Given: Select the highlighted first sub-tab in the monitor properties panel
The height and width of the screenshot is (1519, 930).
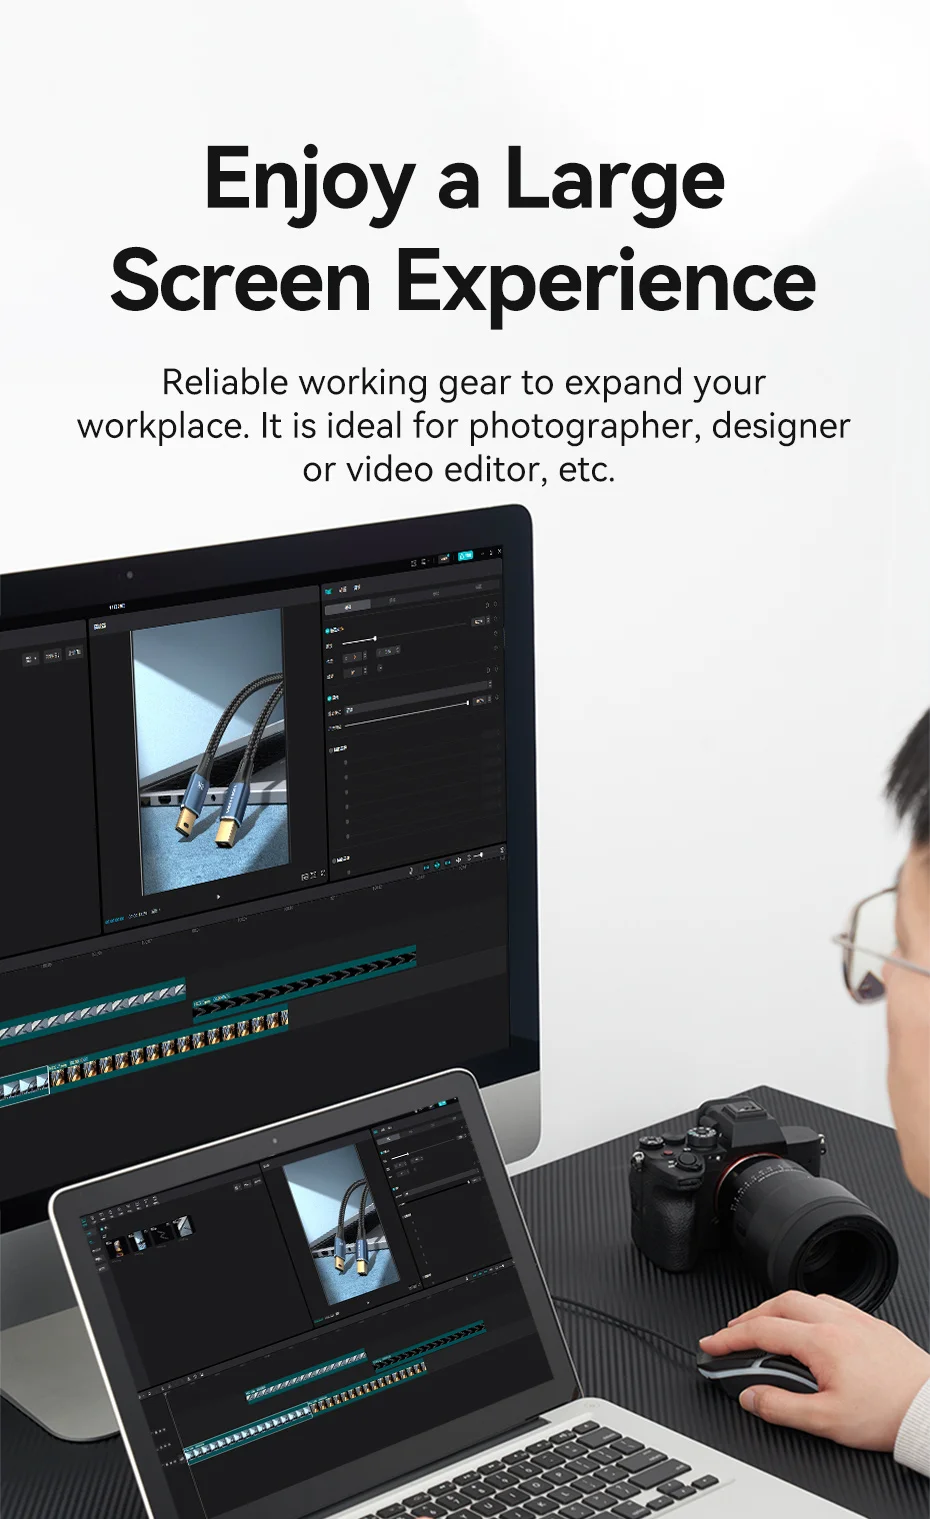Looking at the screenshot, I should coord(347,607).
